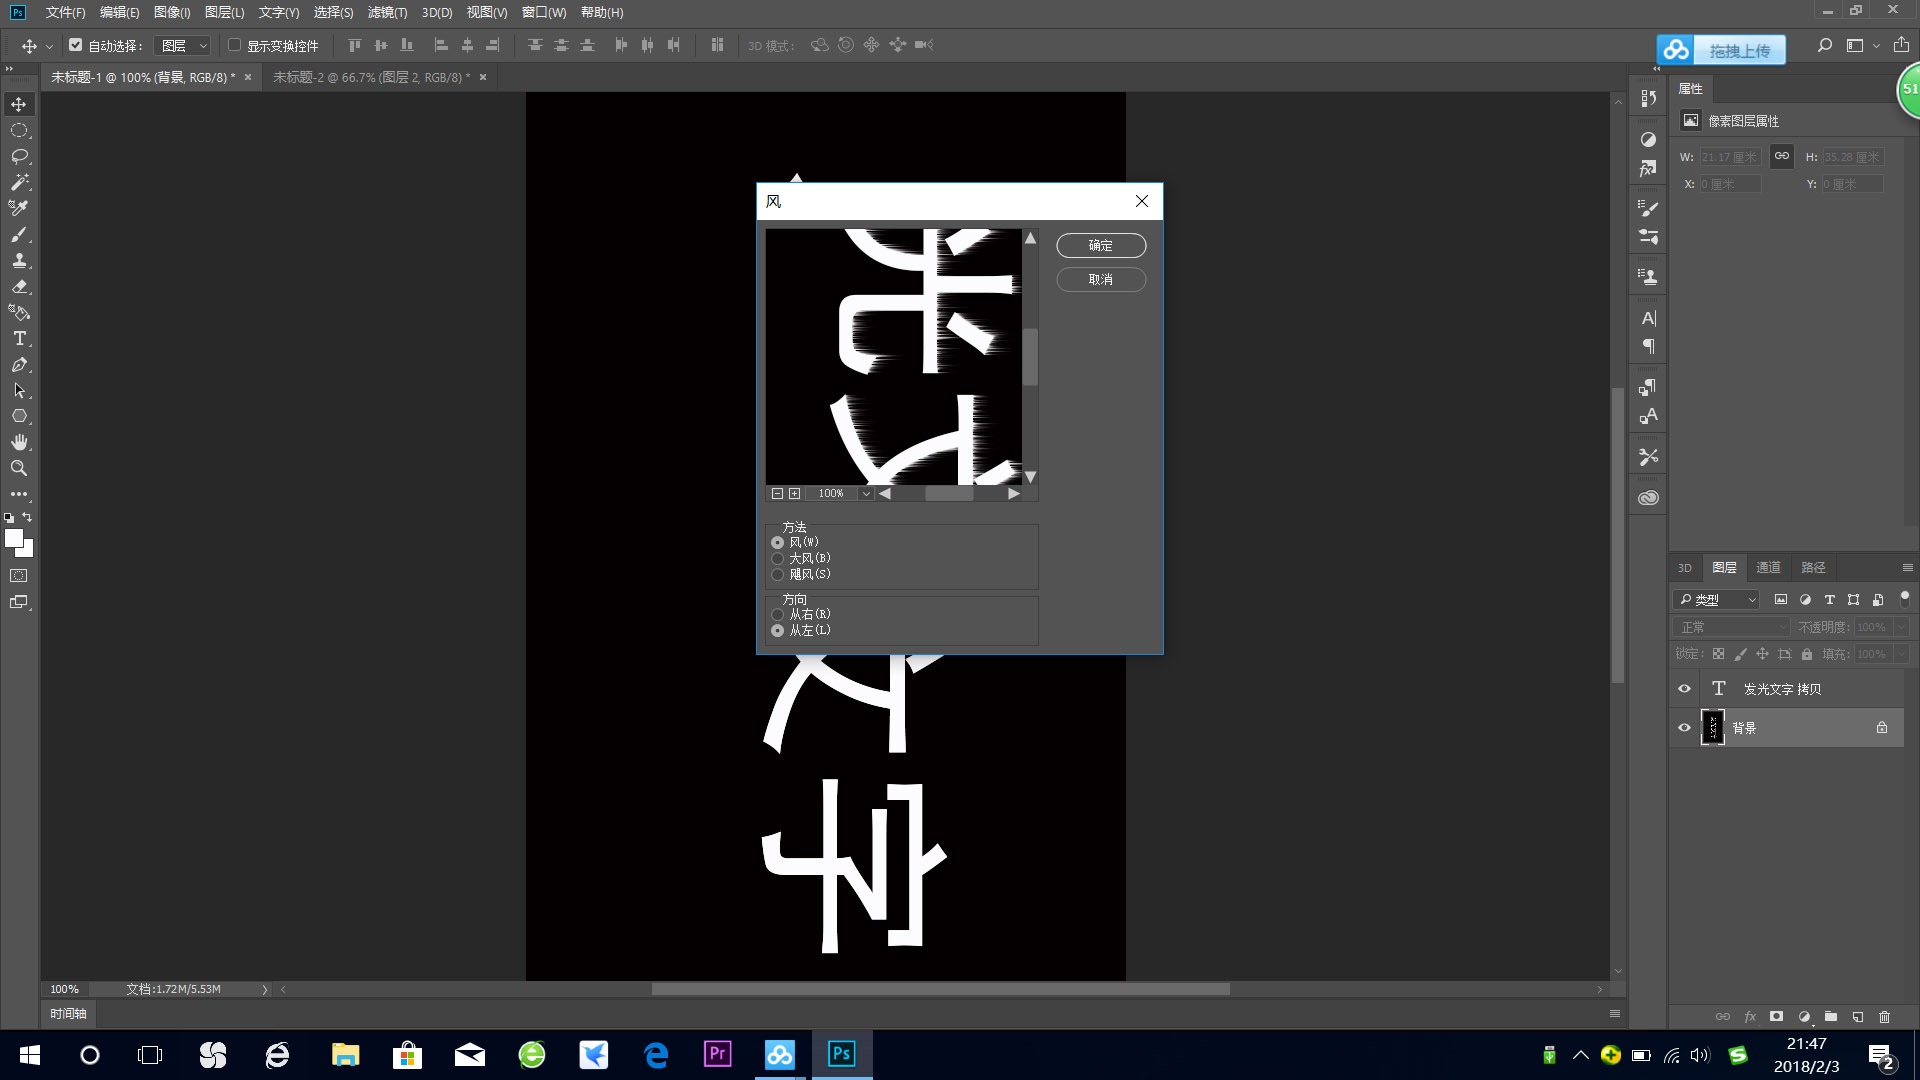Click the foreground color swatch
1920x1080 pixels.
(15, 538)
